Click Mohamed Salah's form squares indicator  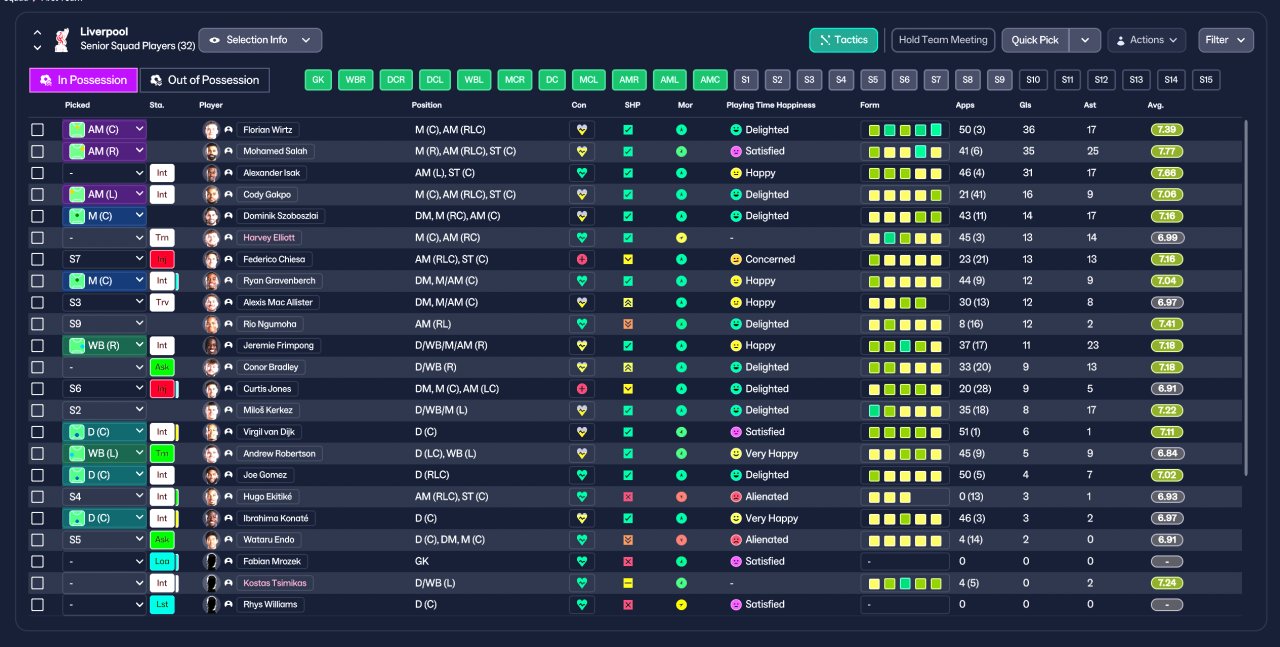click(x=905, y=151)
